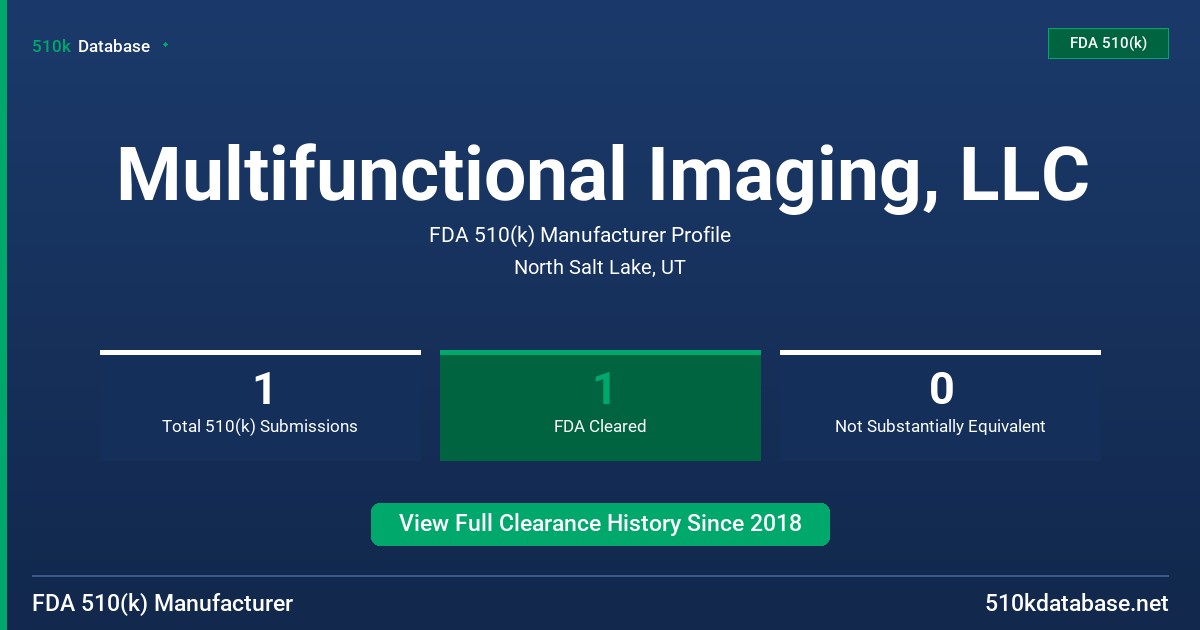Viewport: 1200px width, 630px height.
Task: Click the 510k Database logo text
Action: coord(91,46)
